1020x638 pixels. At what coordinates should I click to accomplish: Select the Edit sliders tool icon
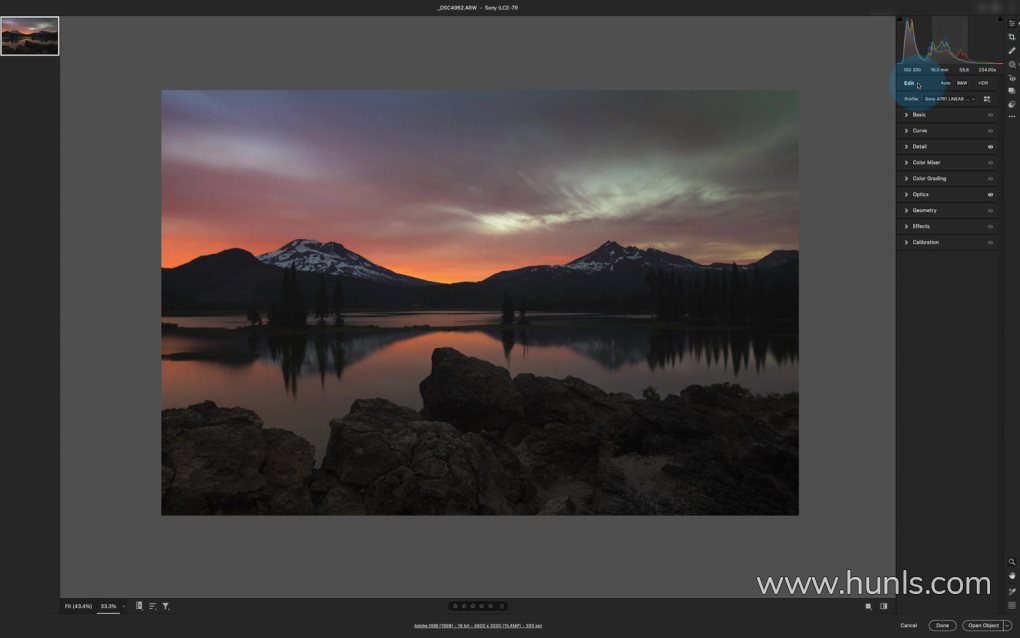pyautogui.click(x=1012, y=23)
